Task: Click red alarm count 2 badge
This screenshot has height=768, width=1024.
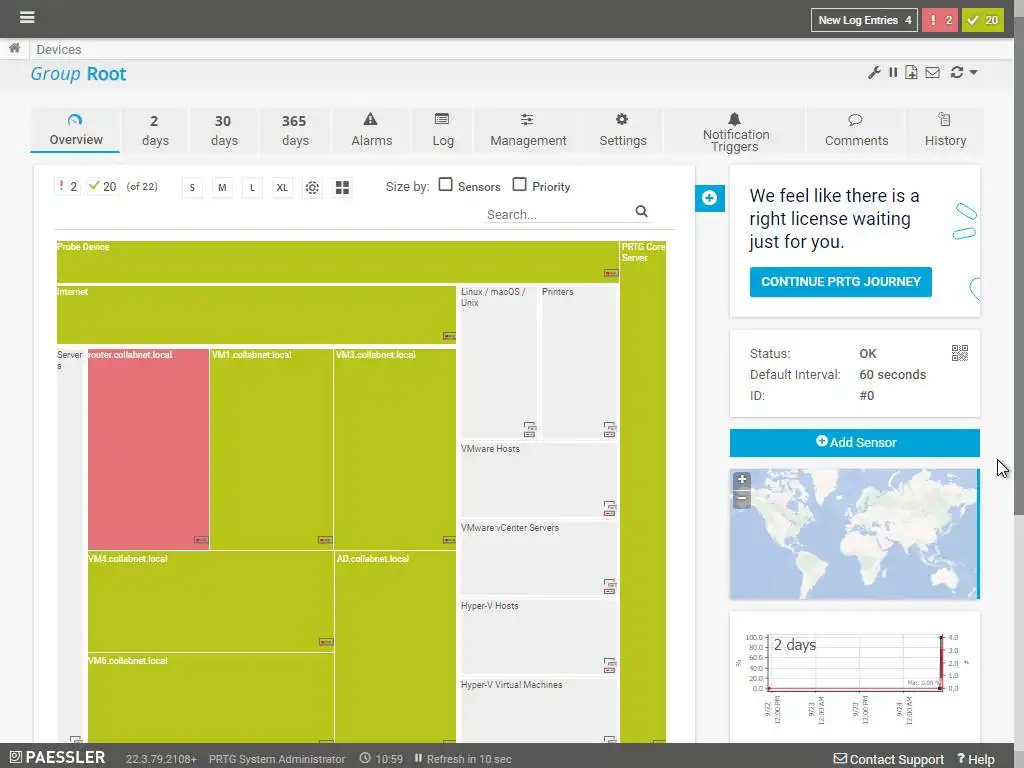Action: pos(940,20)
